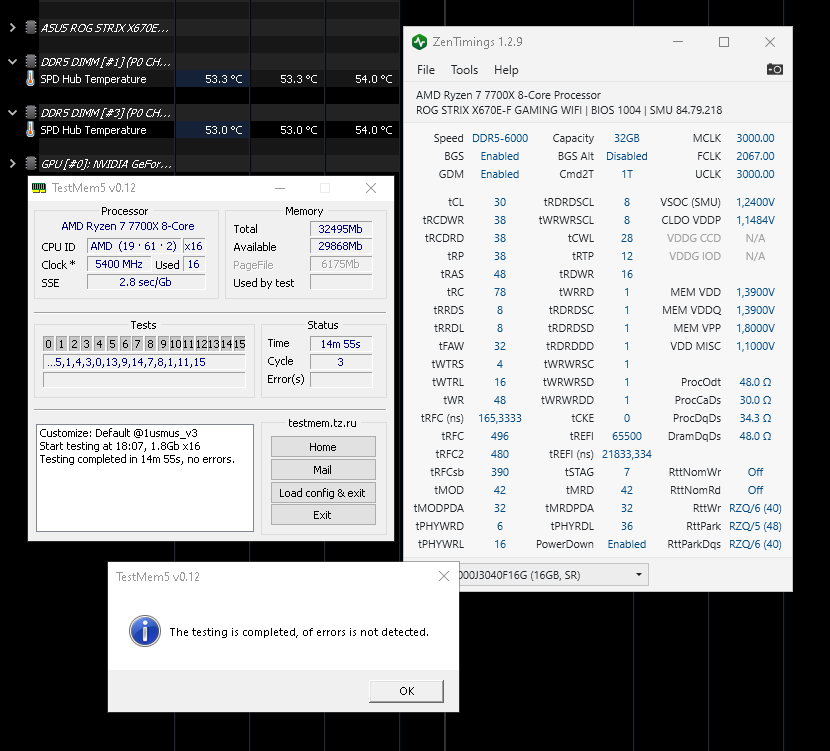Click the DDR5-6000 speed value
The height and width of the screenshot is (751, 830).
(500, 138)
